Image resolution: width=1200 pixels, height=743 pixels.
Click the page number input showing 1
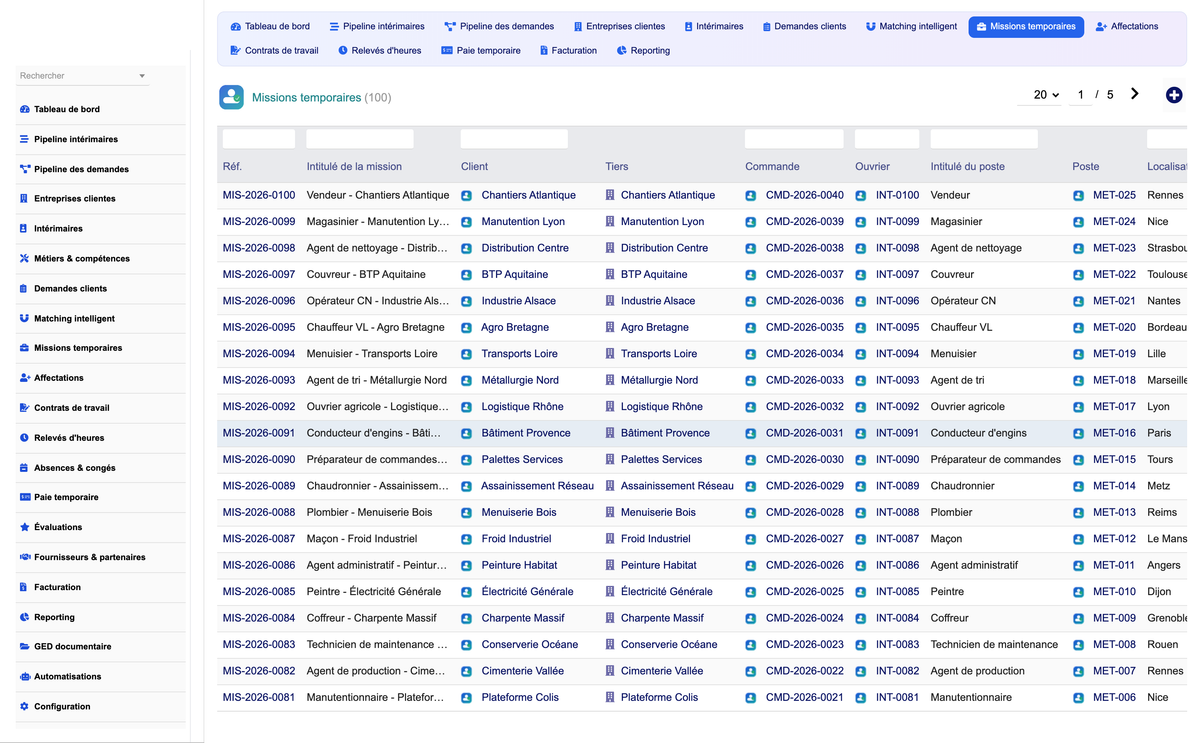[1080, 95]
